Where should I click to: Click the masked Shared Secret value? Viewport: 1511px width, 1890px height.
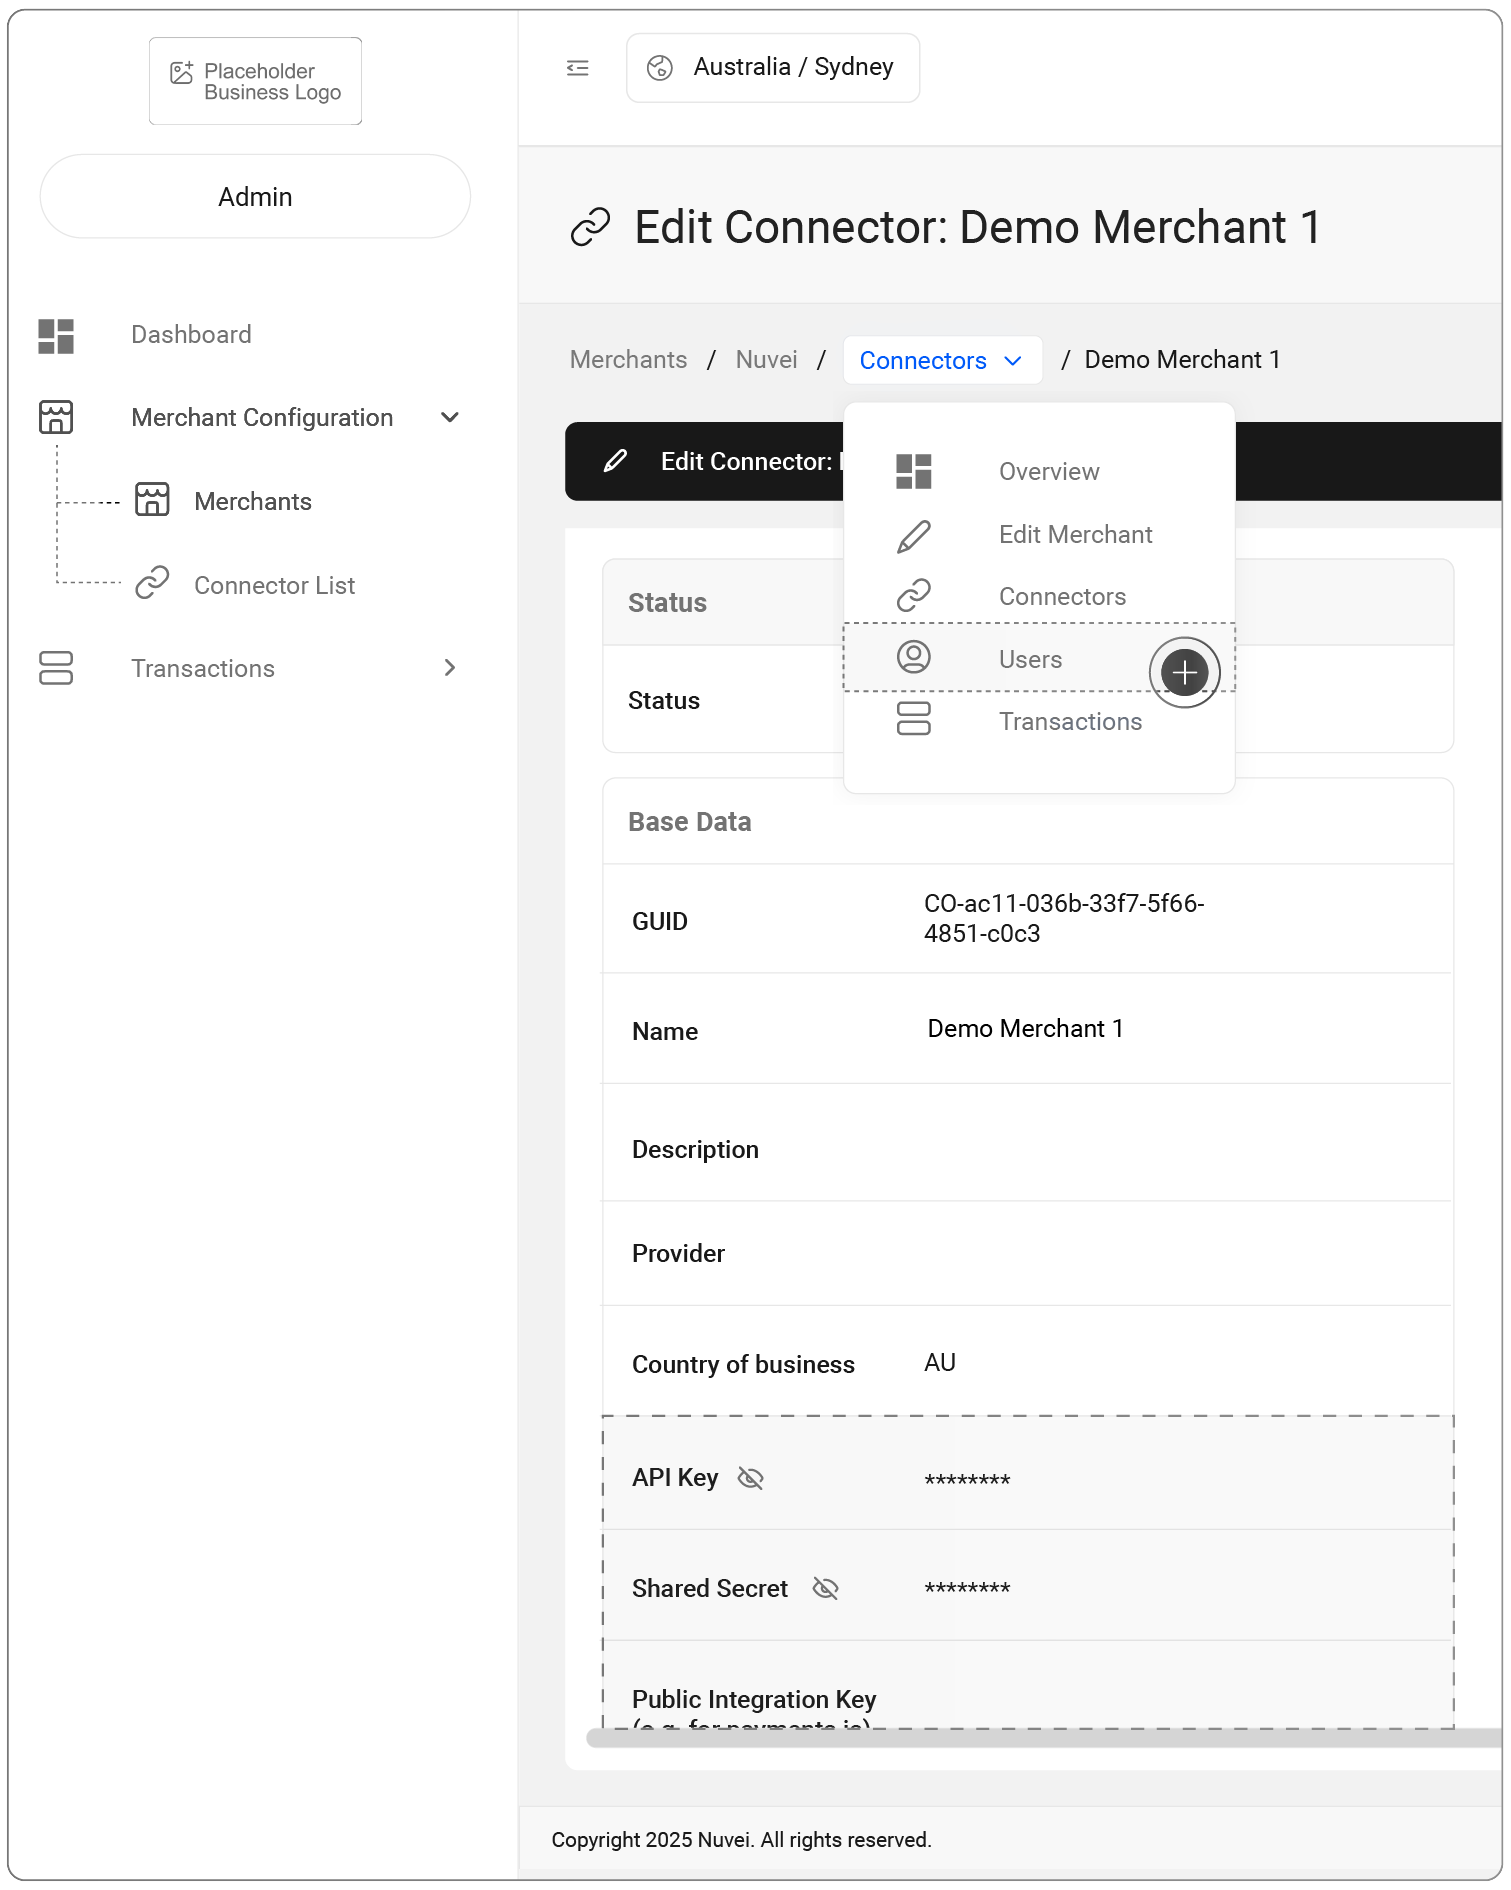click(x=967, y=1589)
